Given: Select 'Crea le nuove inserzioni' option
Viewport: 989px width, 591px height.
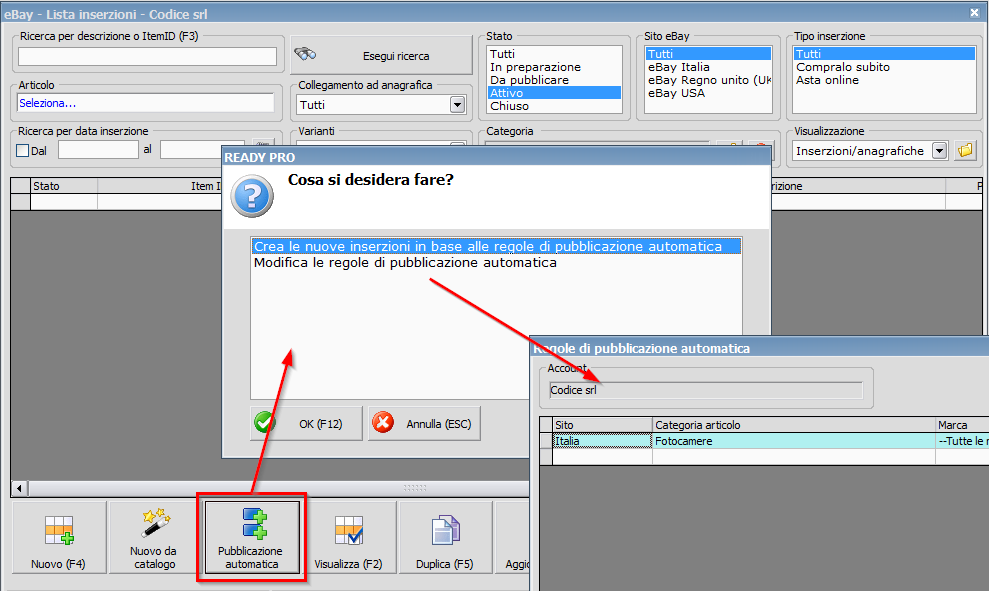Looking at the screenshot, I should point(496,247).
